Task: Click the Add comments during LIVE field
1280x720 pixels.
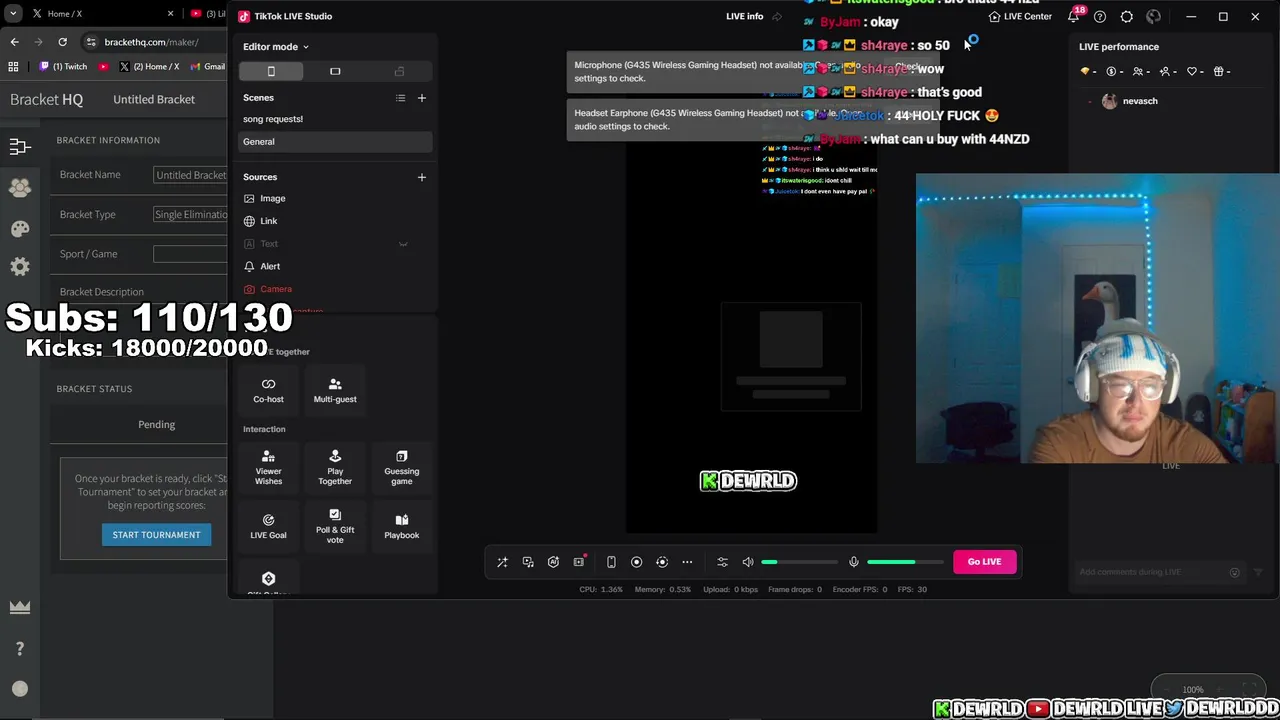Action: (1150, 572)
